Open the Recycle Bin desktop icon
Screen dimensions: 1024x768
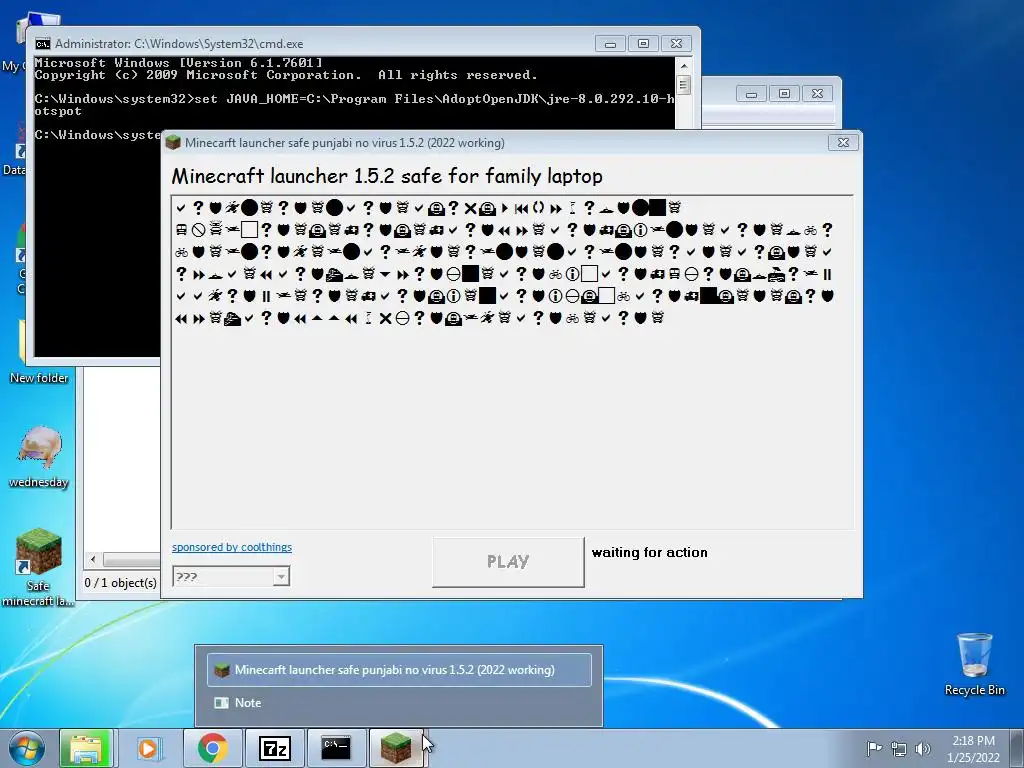click(x=974, y=664)
